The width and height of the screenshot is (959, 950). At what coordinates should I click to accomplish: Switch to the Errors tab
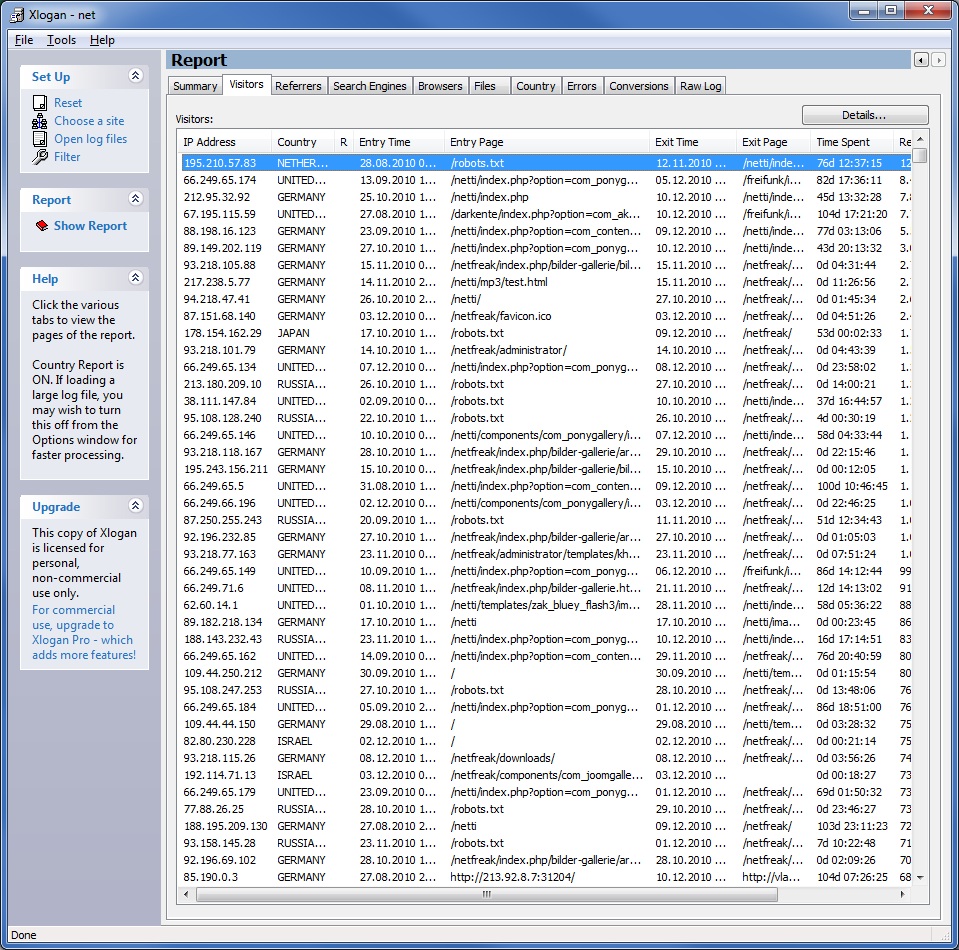click(x=582, y=86)
